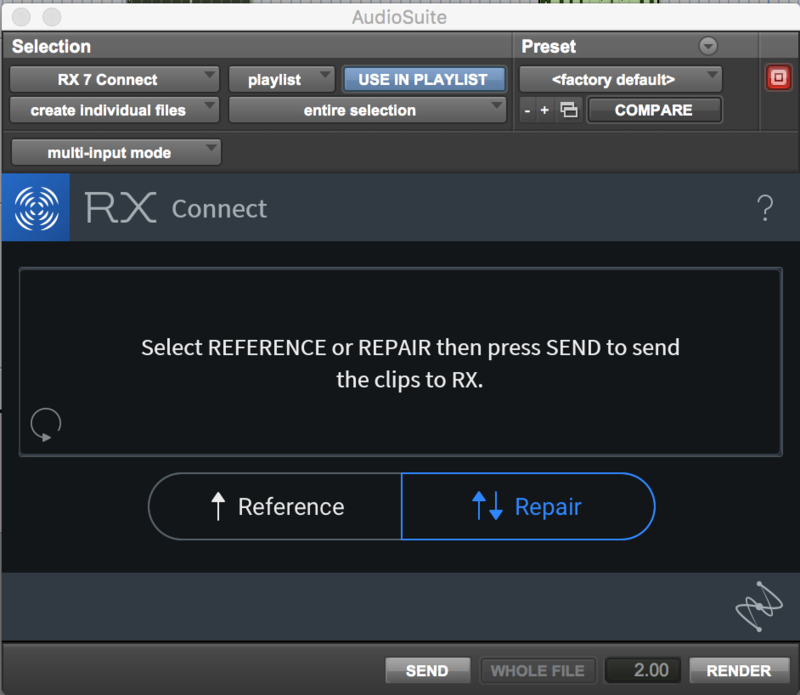Open RX Connect help question mark
The height and width of the screenshot is (695, 800).
coord(765,208)
